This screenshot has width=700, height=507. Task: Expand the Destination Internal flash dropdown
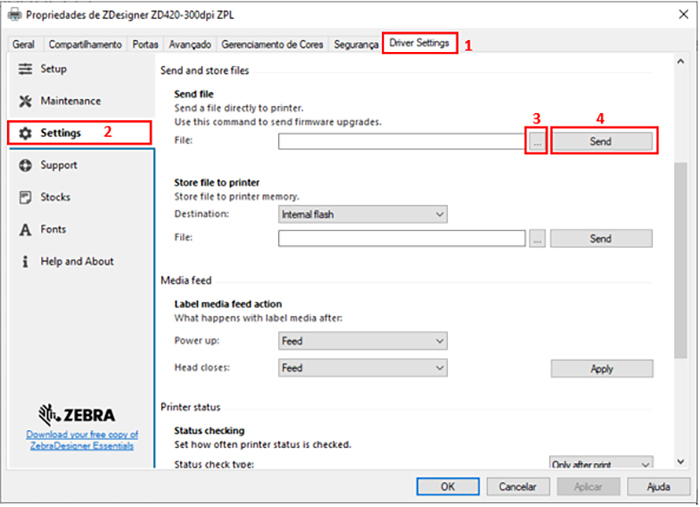[x=363, y=214]
